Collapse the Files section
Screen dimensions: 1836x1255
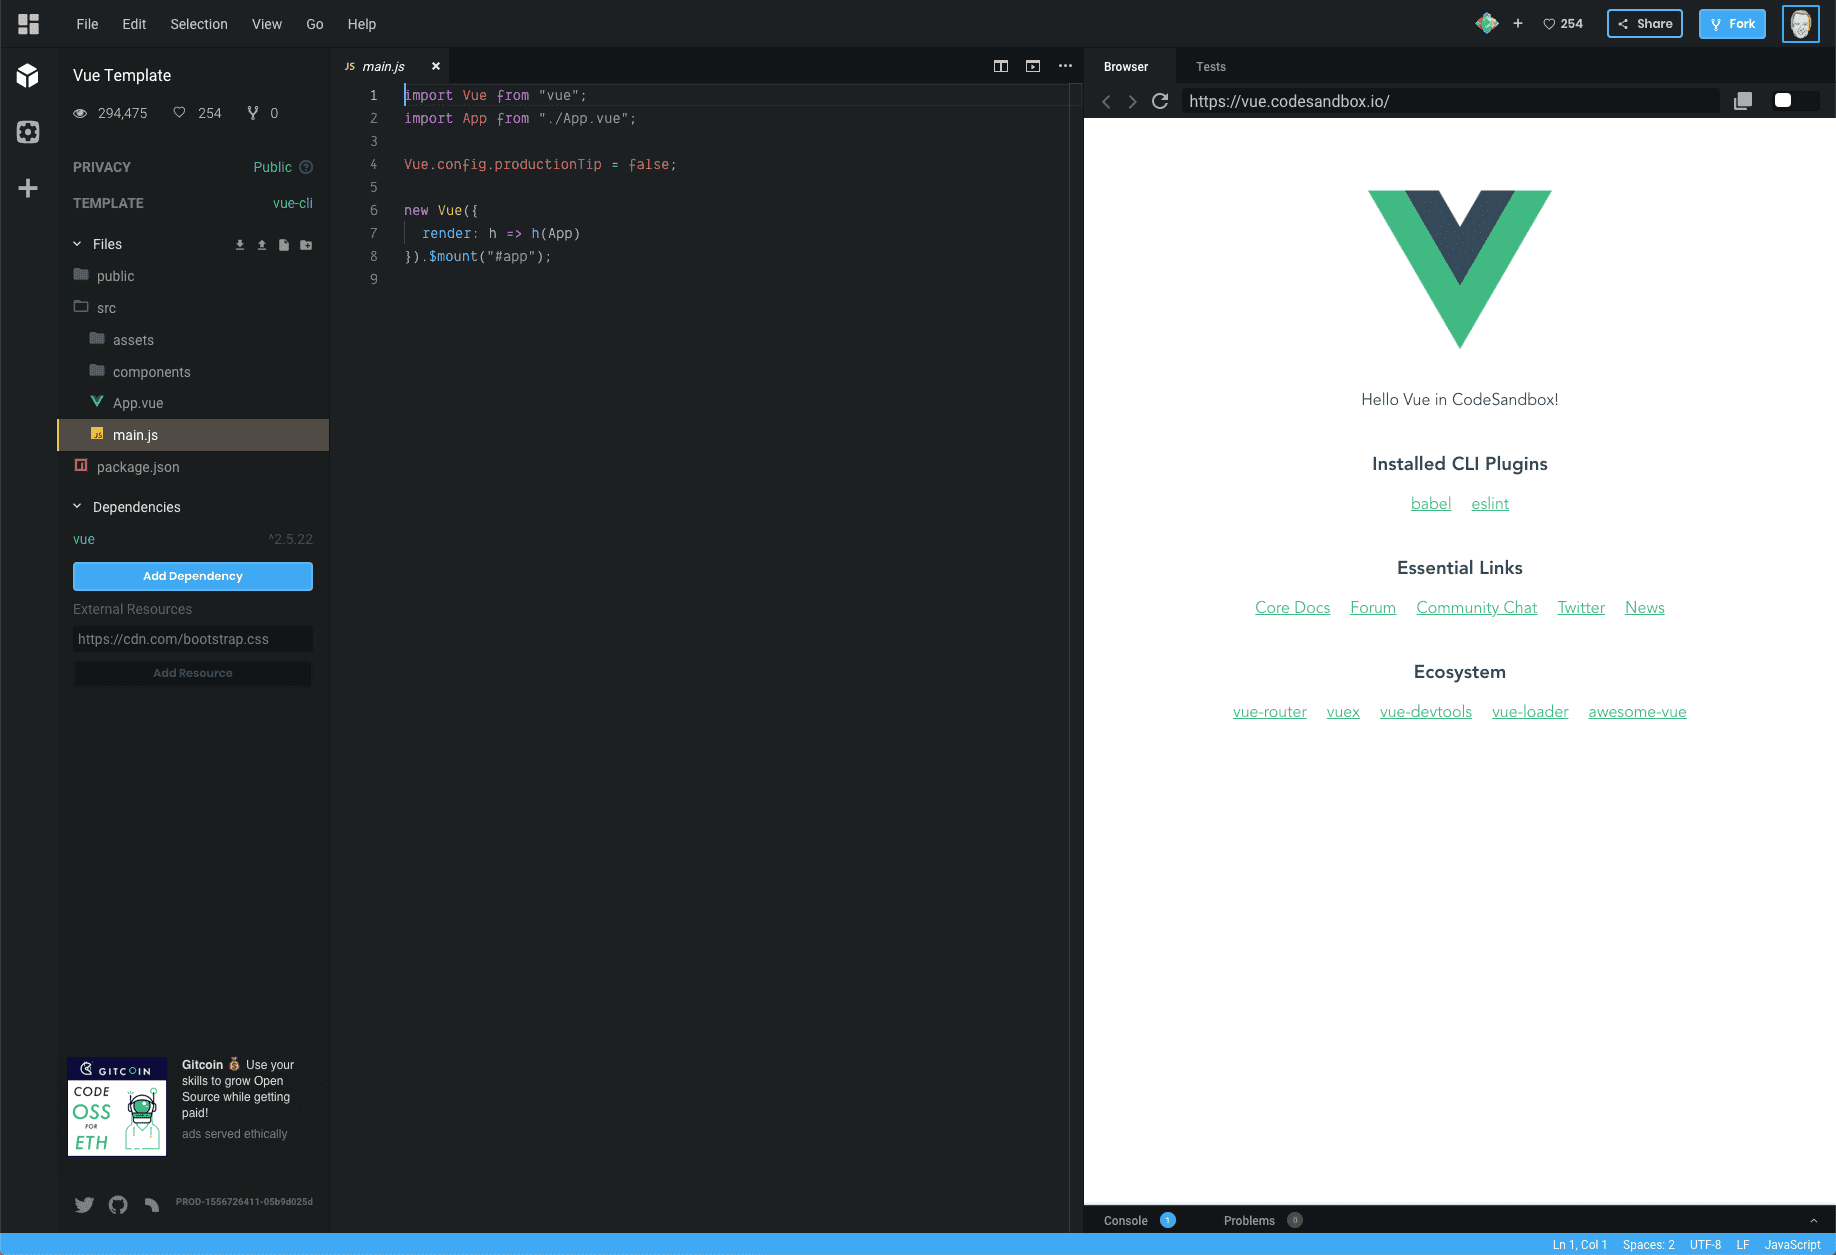pos(78,244)
